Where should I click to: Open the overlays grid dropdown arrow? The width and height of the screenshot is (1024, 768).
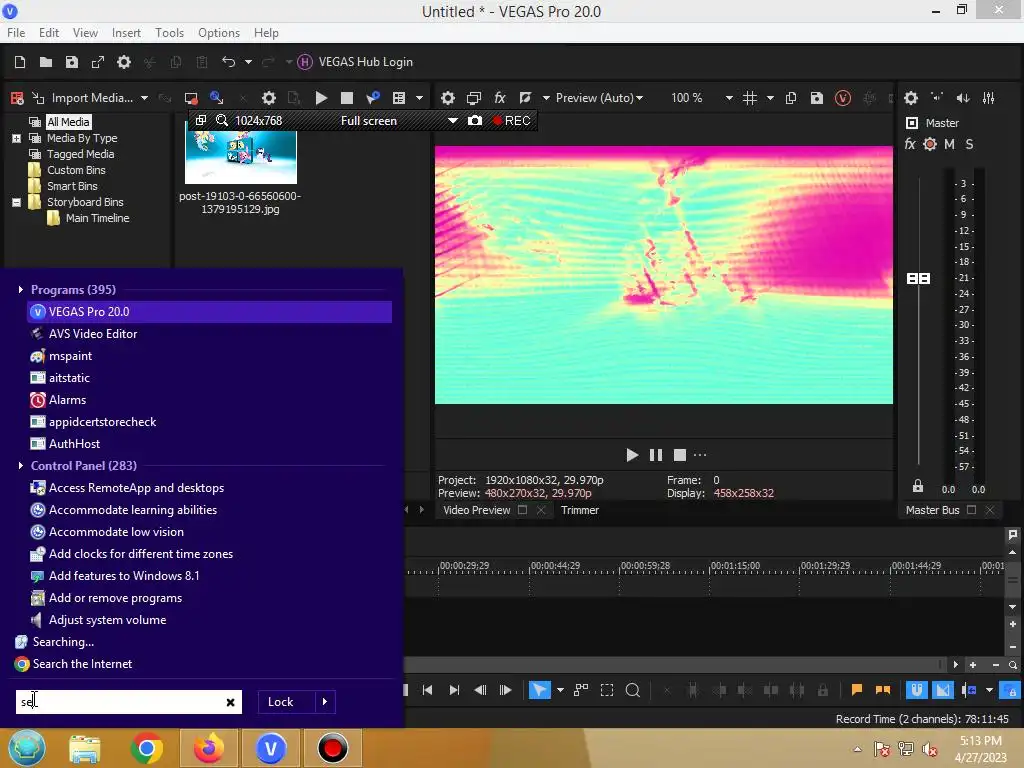771,98
